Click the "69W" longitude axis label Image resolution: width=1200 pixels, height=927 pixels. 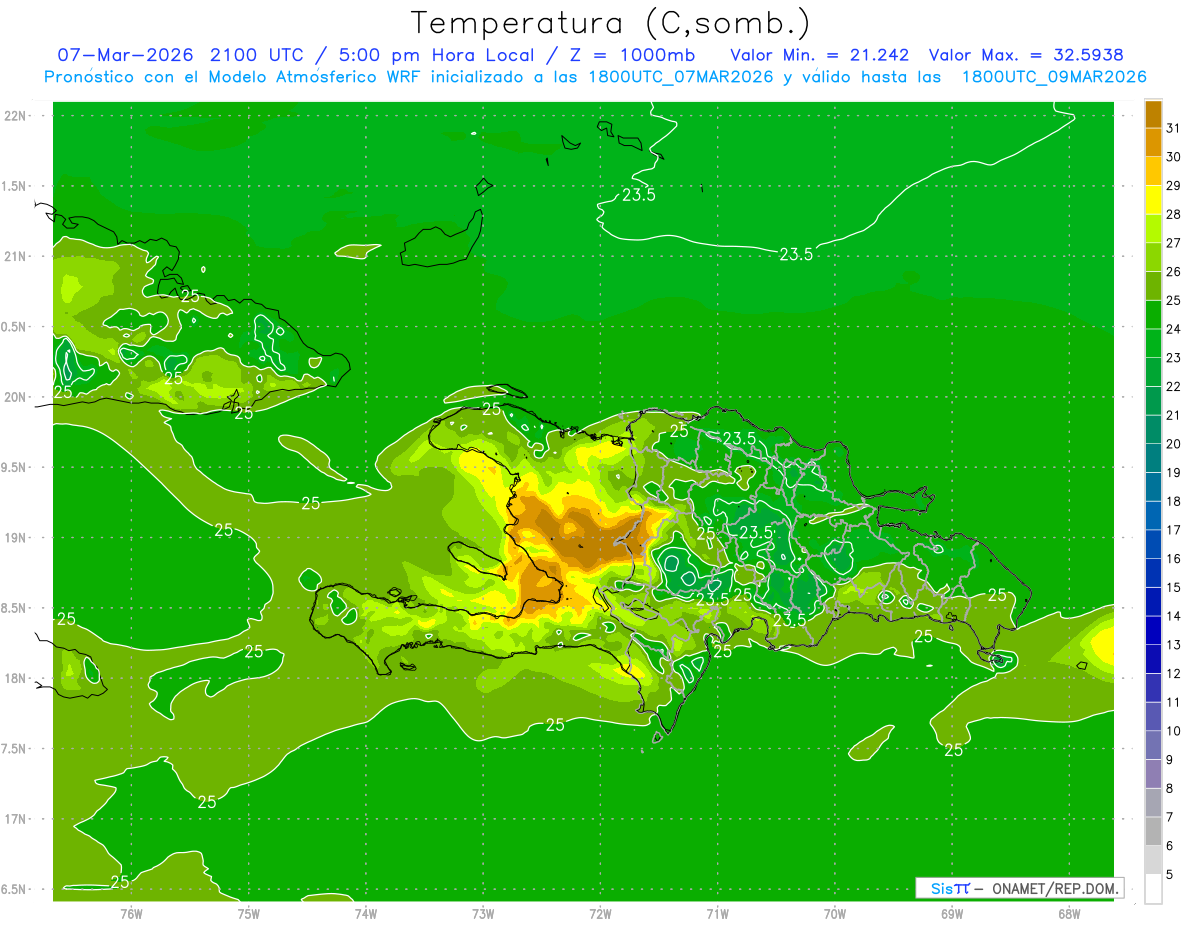(951, 914)
